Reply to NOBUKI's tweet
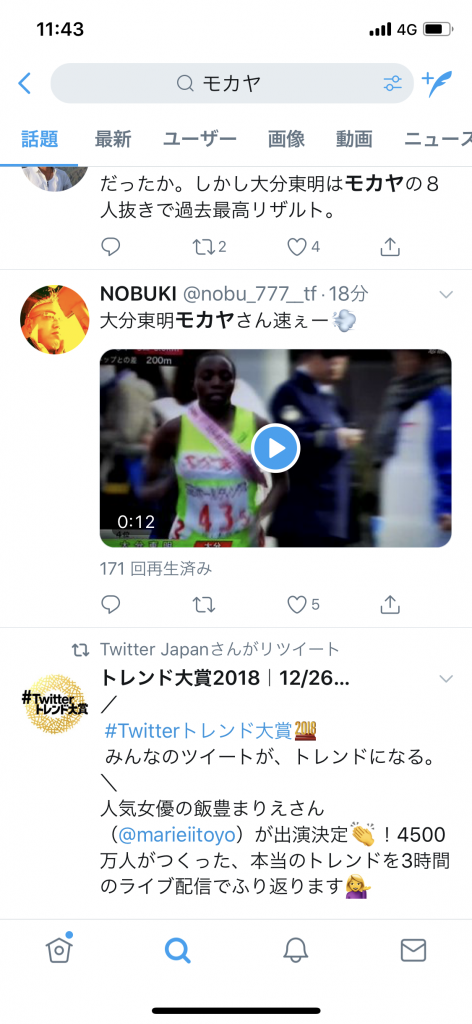 coord(110,605)
